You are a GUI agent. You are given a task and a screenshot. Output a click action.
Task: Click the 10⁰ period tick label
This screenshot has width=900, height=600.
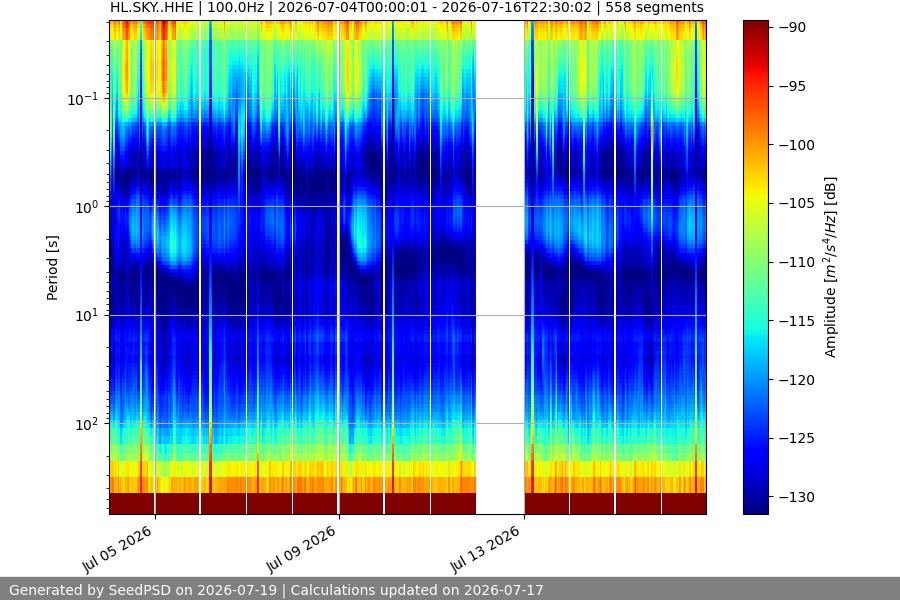86,207
